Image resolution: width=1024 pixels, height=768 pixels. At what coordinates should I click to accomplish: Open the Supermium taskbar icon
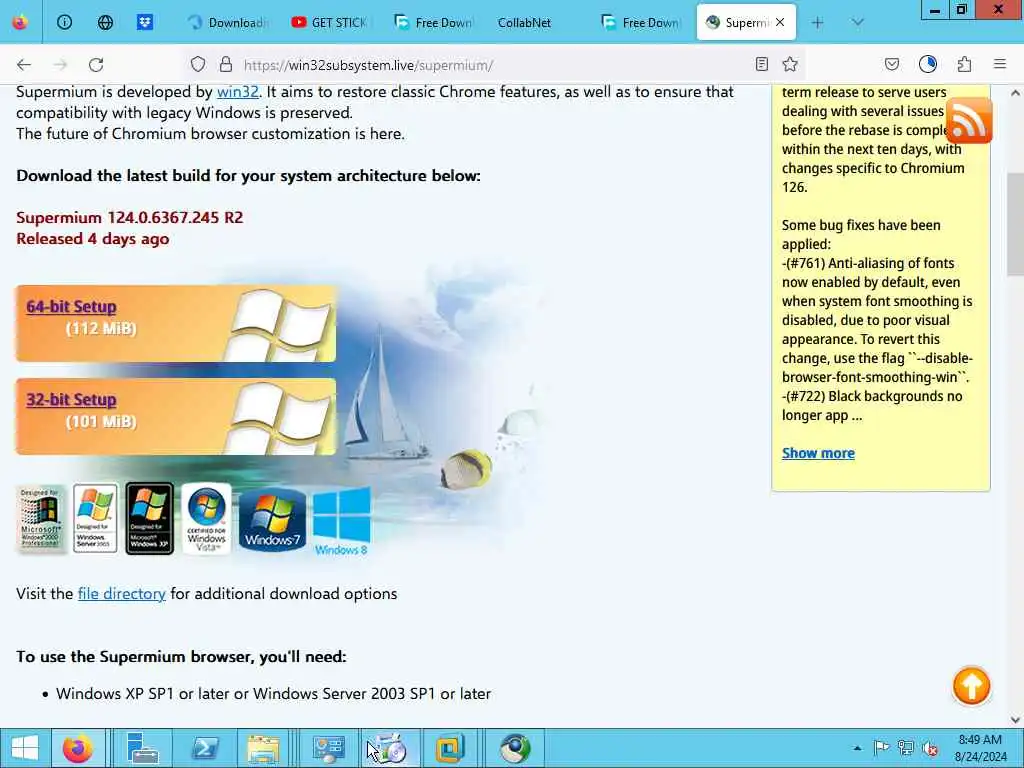515,748
